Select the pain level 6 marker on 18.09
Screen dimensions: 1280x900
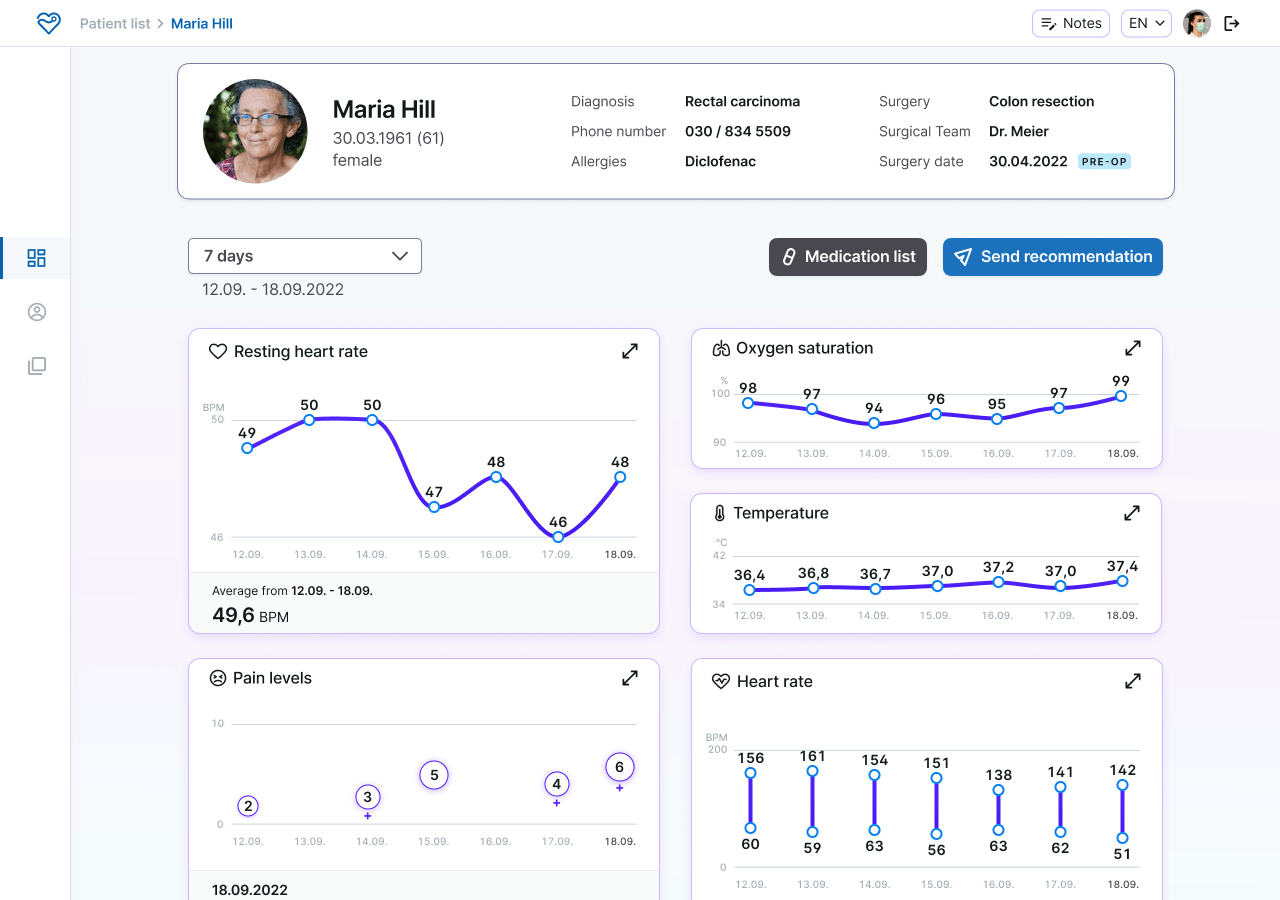619,766
